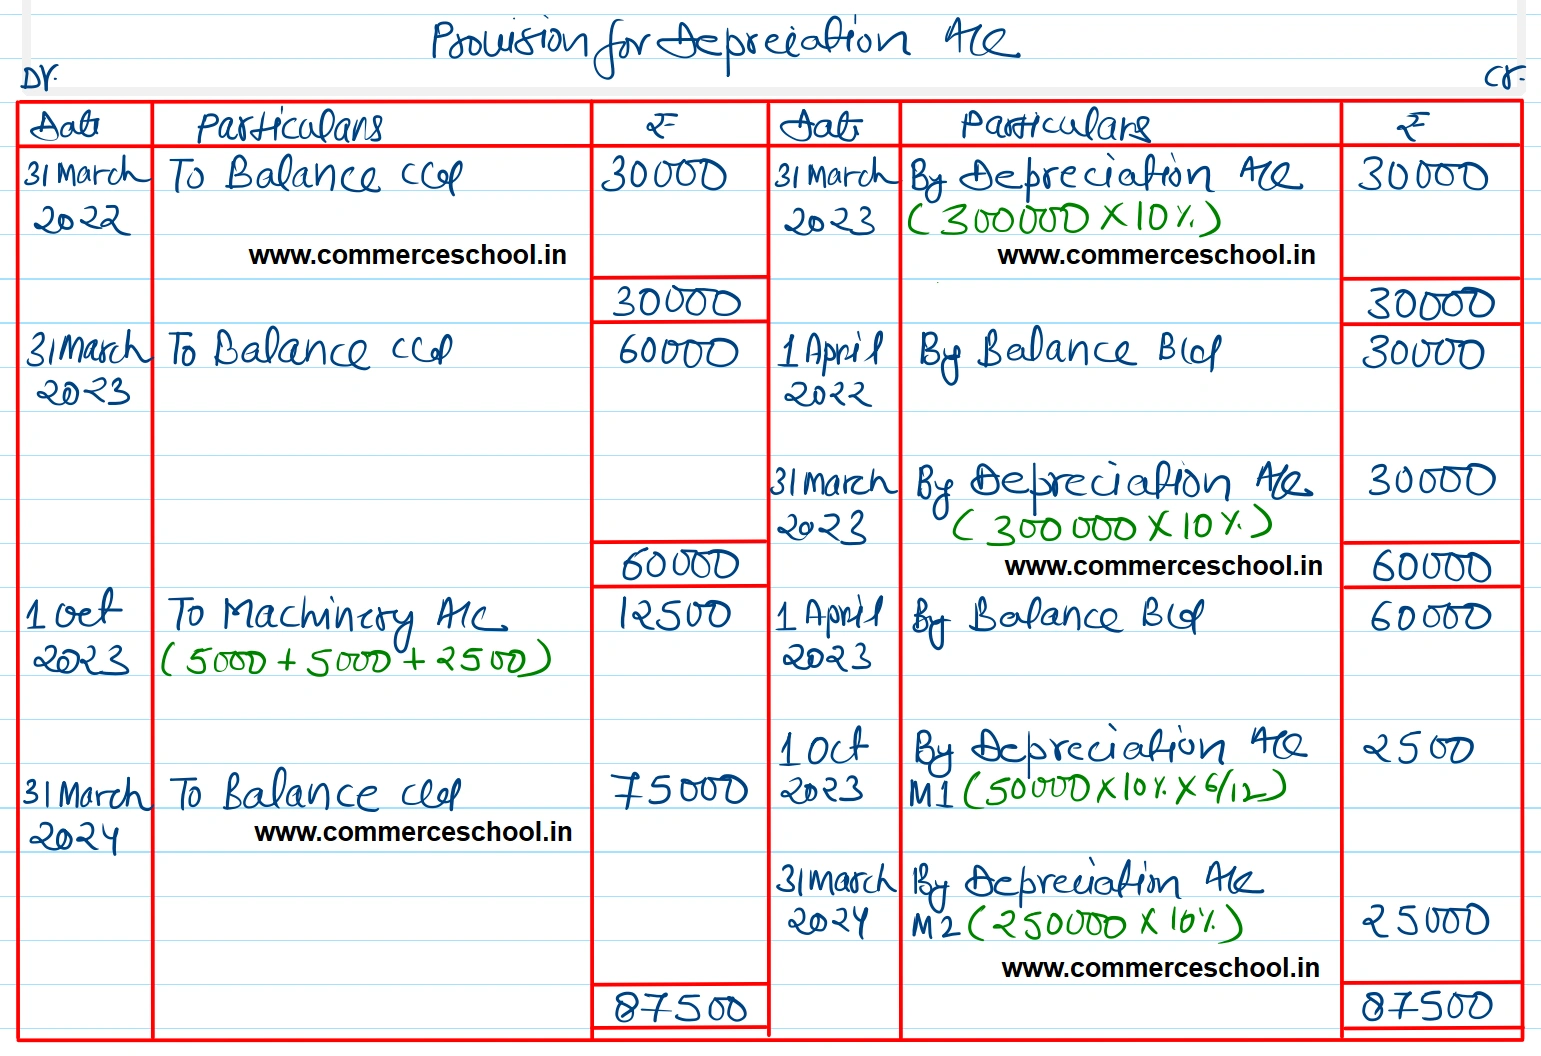Select "By Balance b/d" dated 1 April 2022
This screenshot has height=1056, width=1541.
(x=1069, y=352)
